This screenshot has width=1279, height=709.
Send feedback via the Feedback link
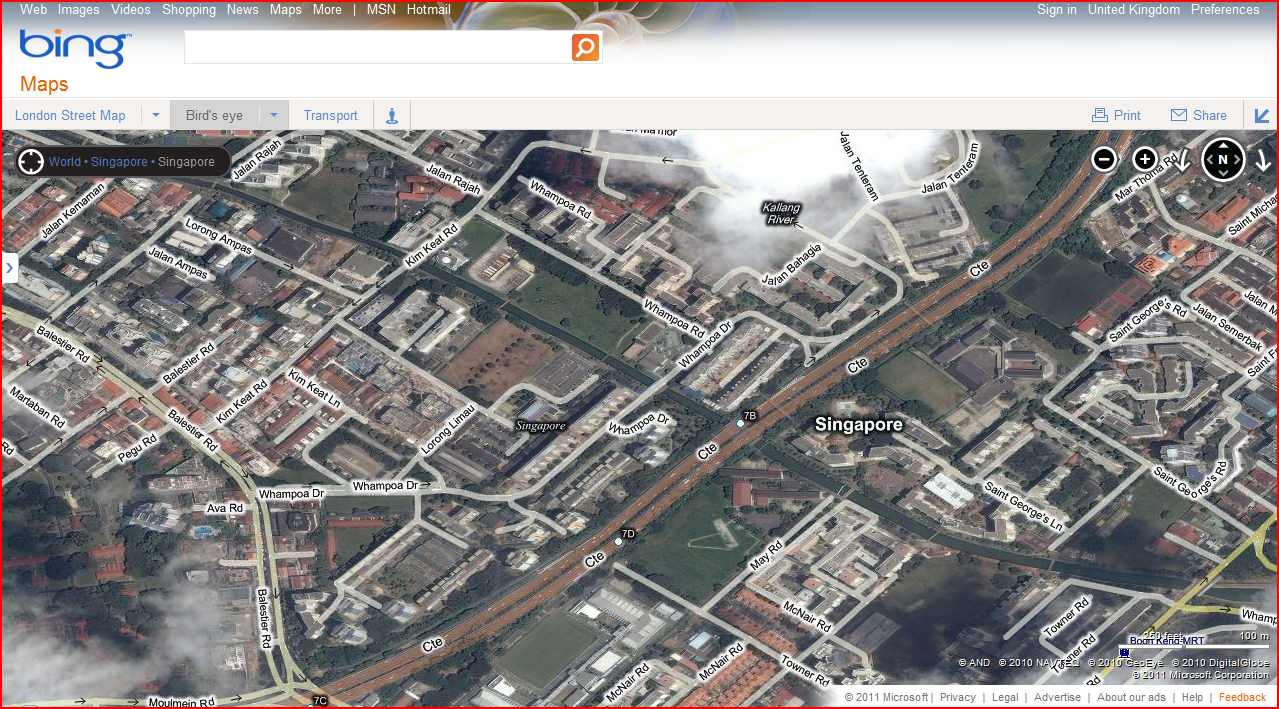point(1242,697)
